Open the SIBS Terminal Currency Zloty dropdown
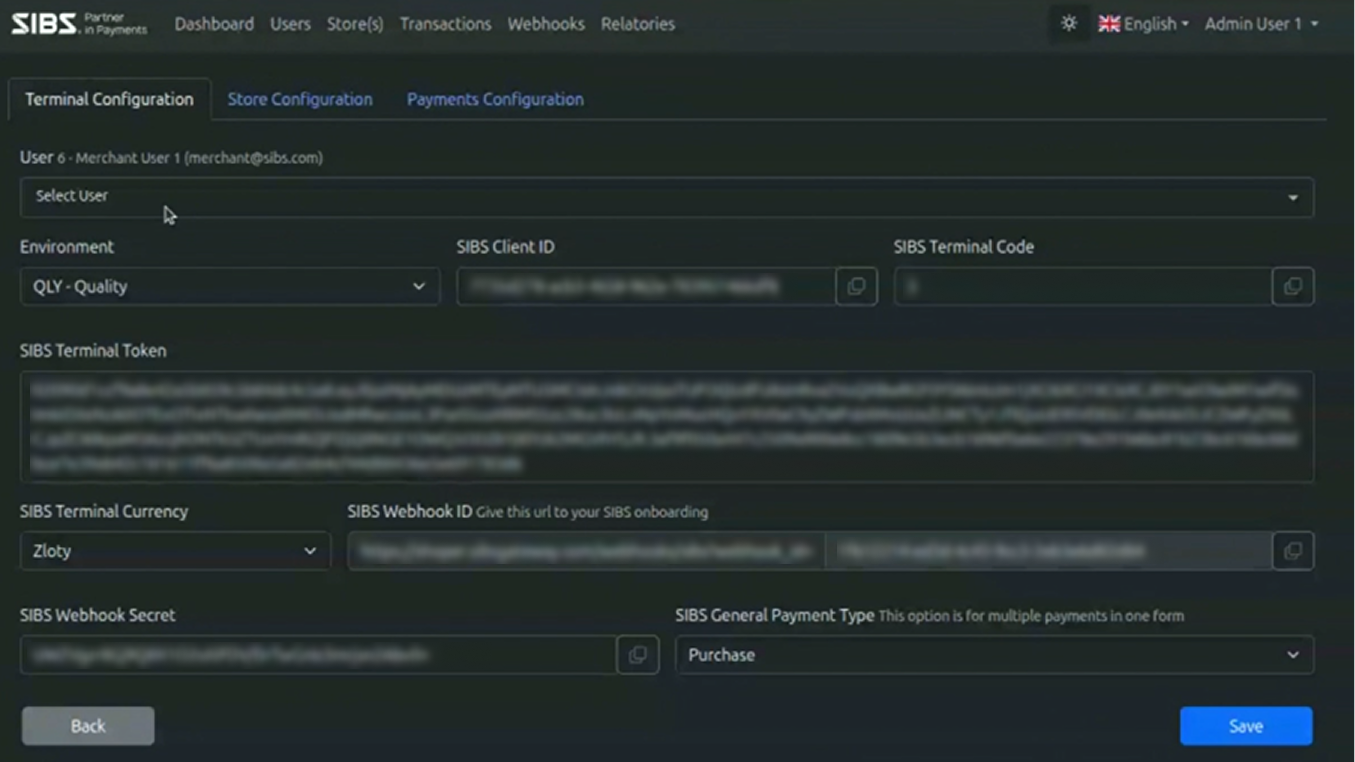This screenshot has width=1355, height=762. tap(175, 551)
